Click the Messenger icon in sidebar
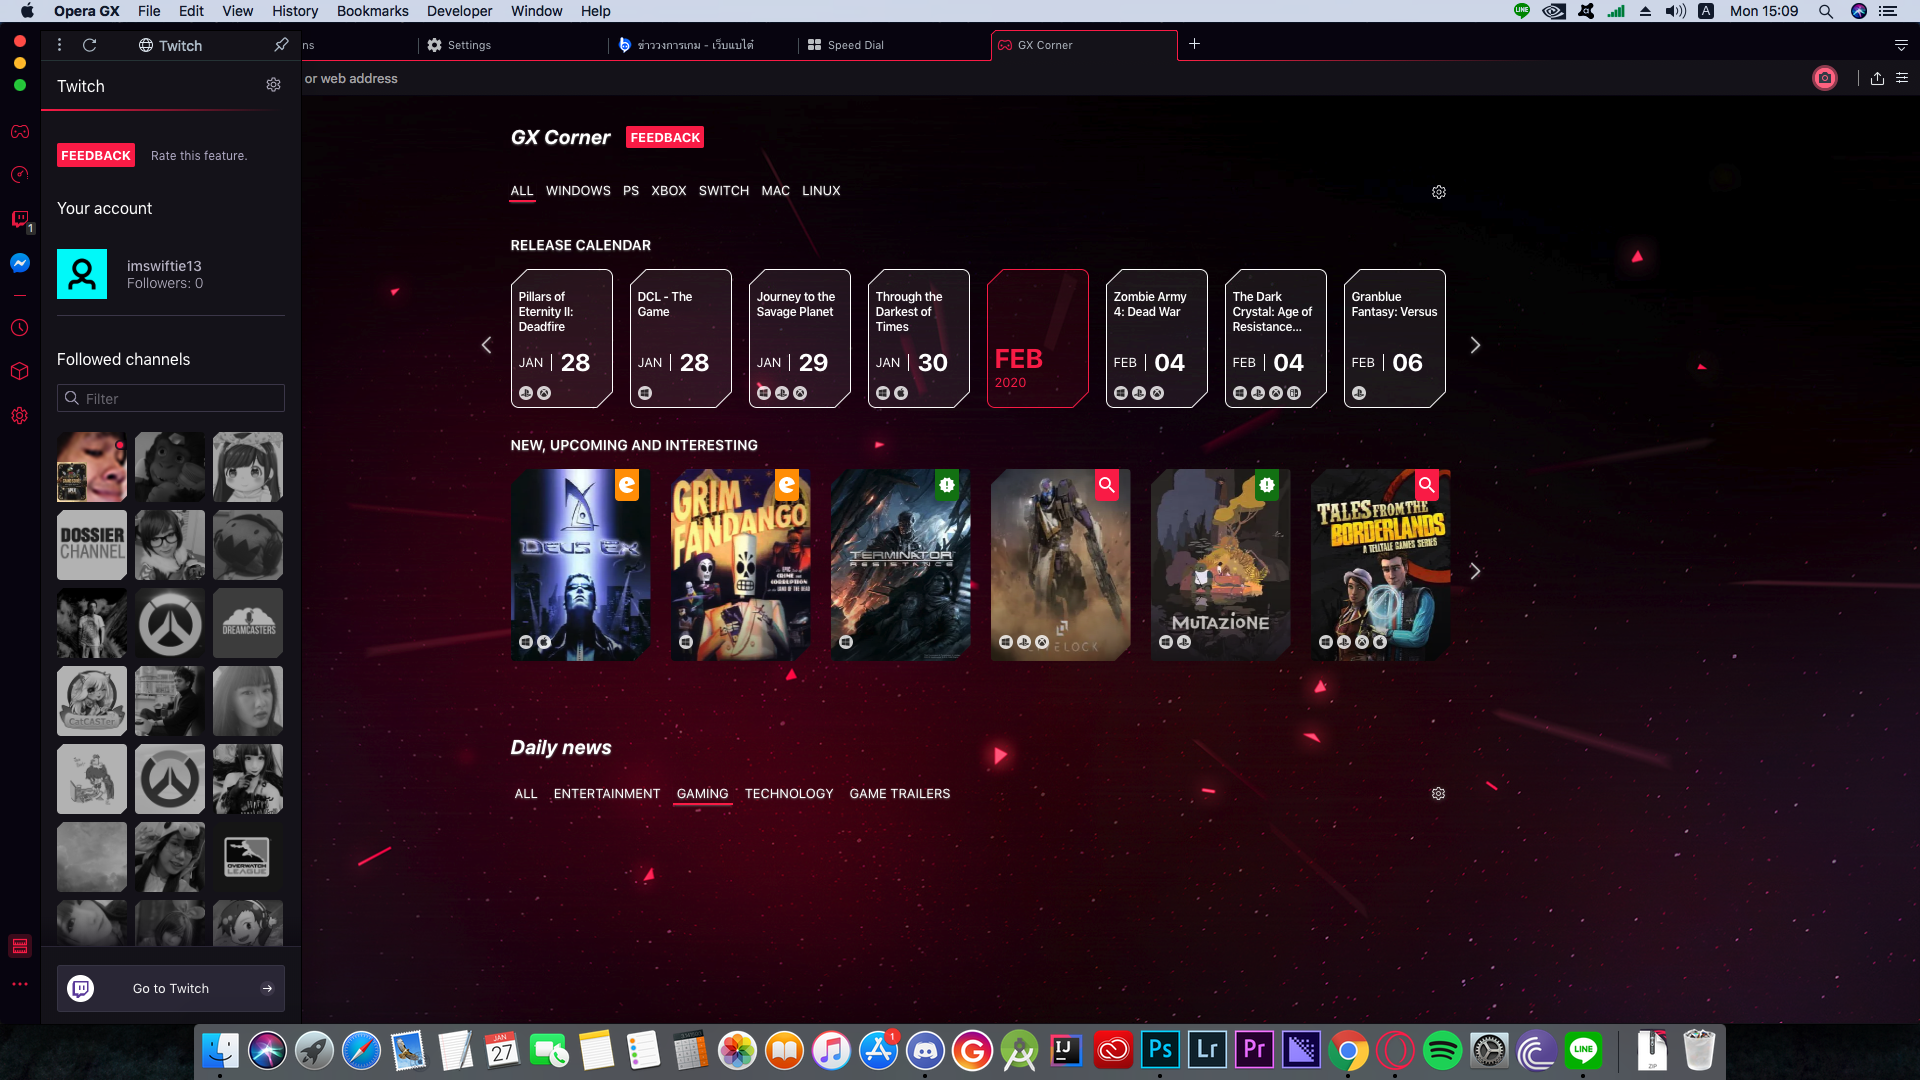The image size is (1920, 1080). point(20,263)
